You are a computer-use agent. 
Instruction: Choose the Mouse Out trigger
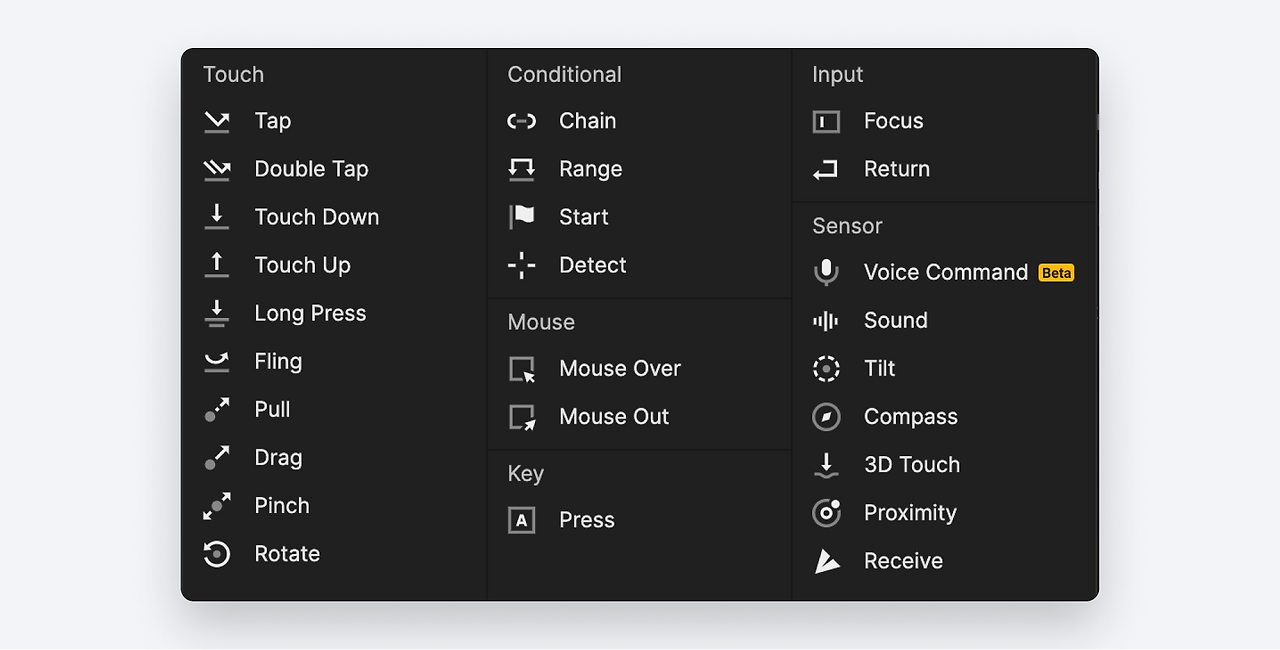(x=613, y=417)
